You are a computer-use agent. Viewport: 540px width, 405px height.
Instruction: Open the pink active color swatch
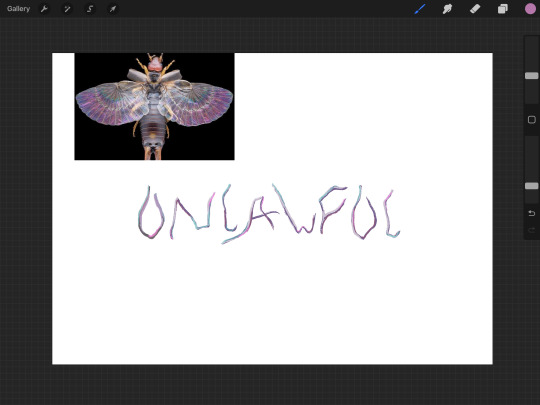click(x=530, y=9)
